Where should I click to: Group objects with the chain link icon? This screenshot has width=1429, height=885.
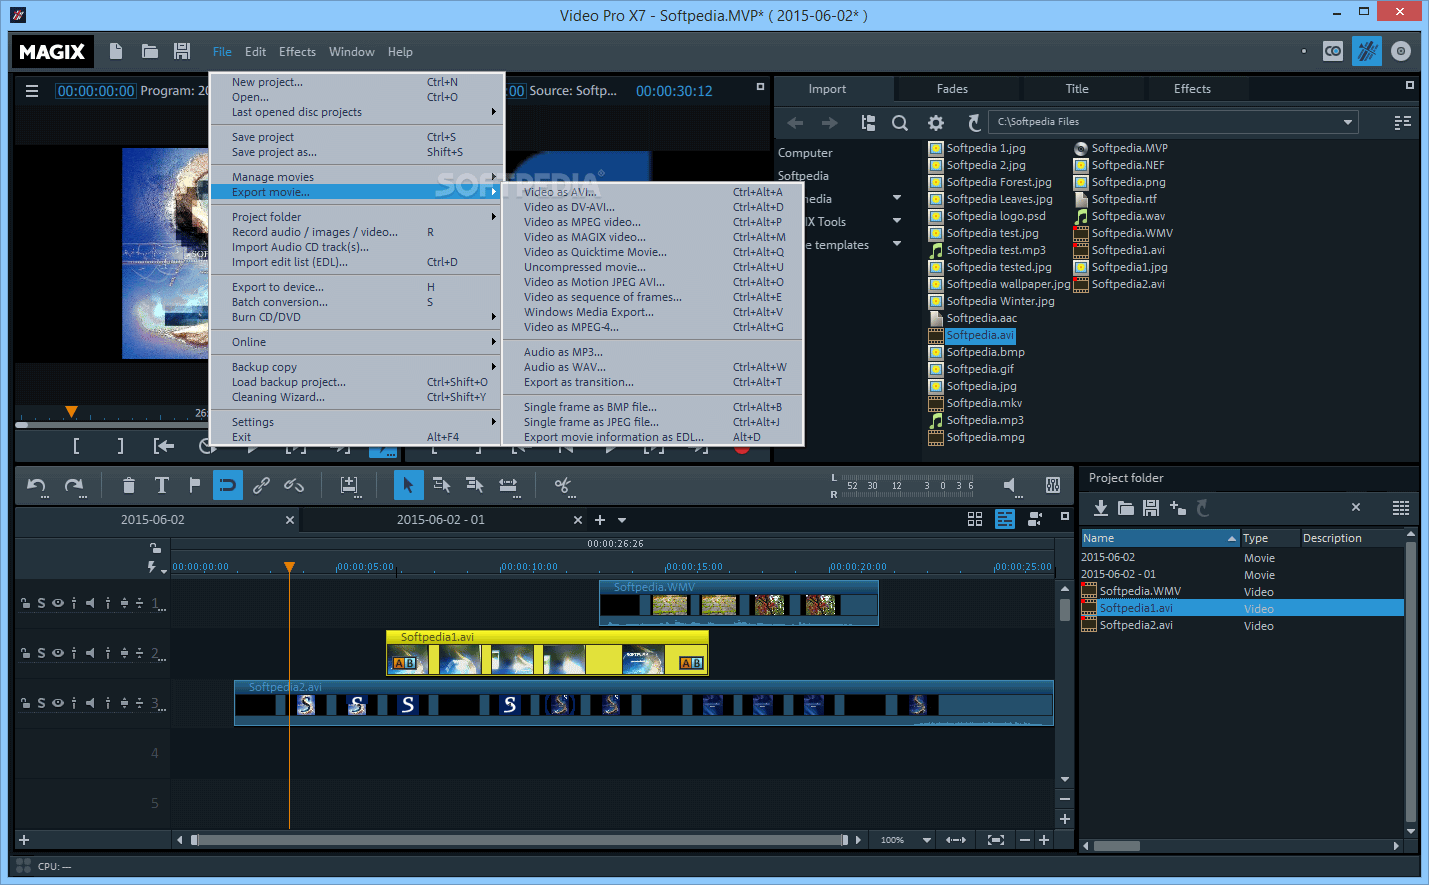pyautogui.click(x=261, y=485)
